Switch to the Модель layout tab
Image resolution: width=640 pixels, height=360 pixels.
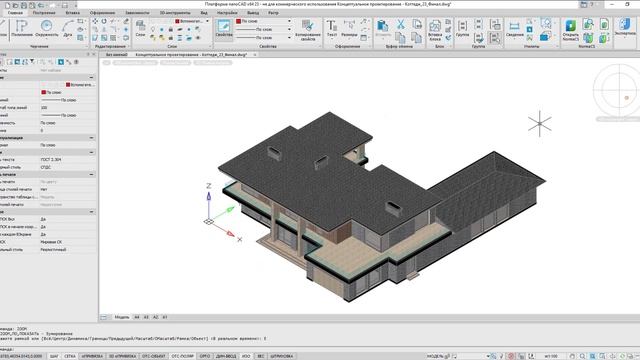pyautogui.click(x=122, y=317)
